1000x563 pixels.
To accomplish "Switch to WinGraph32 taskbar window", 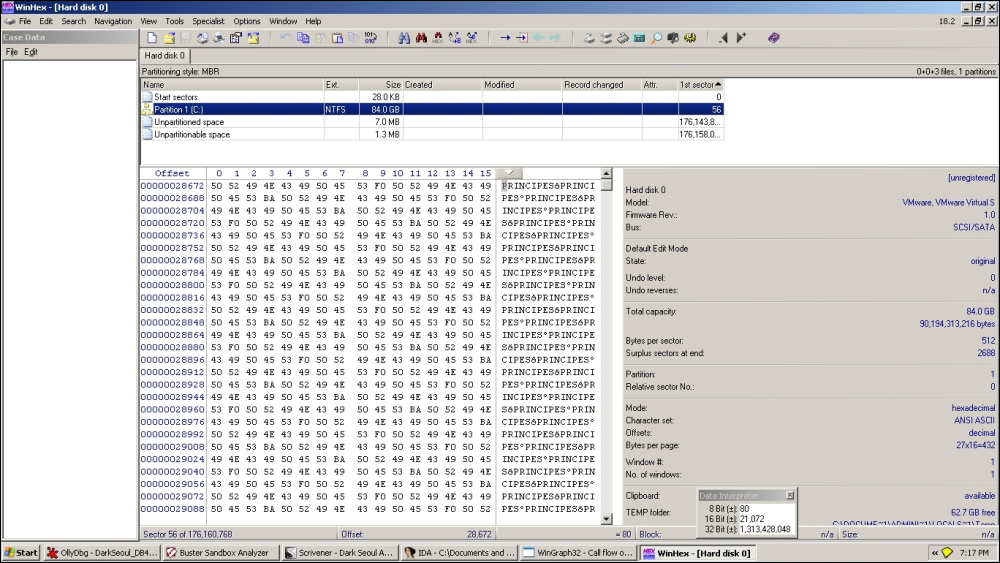I will pos(578,553).
